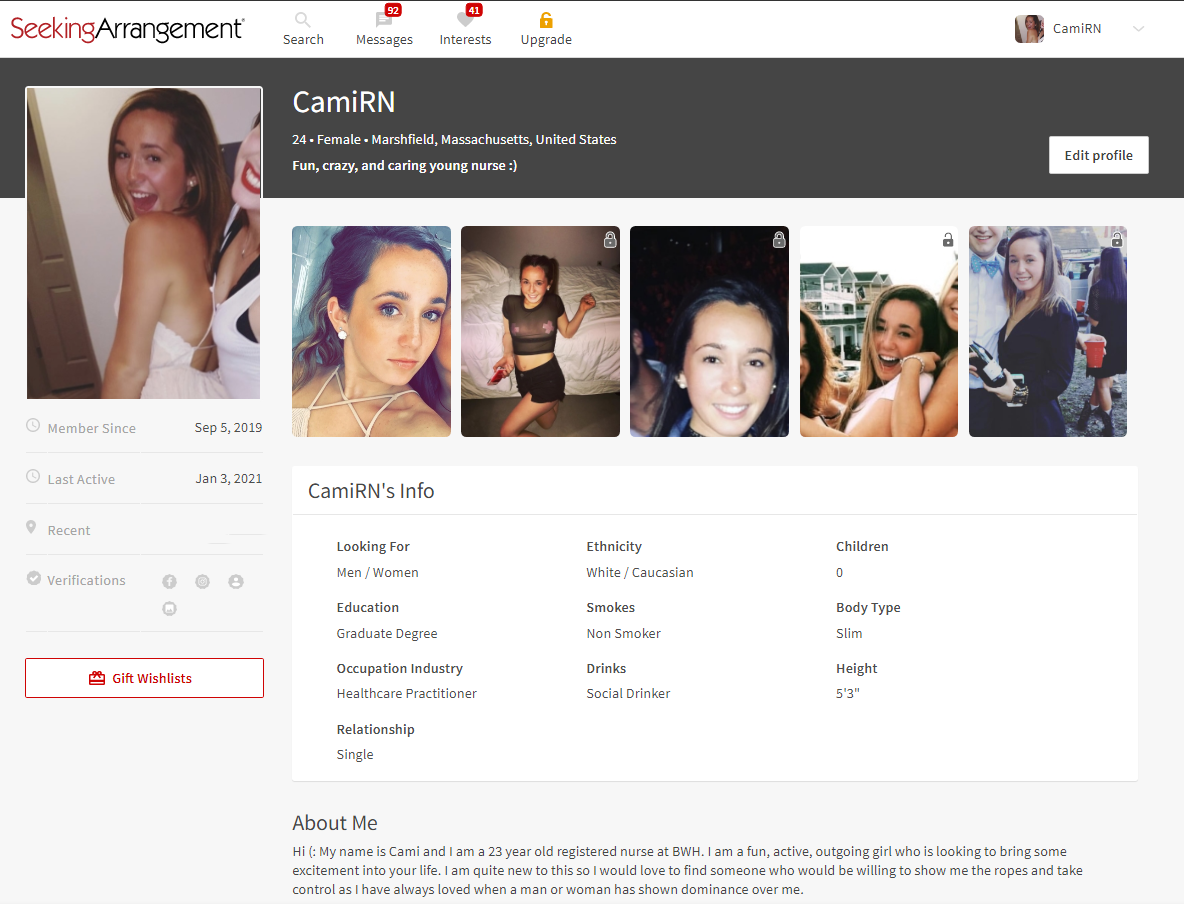This screenshot has height=904, width=1184.
Task: Click the person-silhouette verification badge
Action: [x=236, y=582]
